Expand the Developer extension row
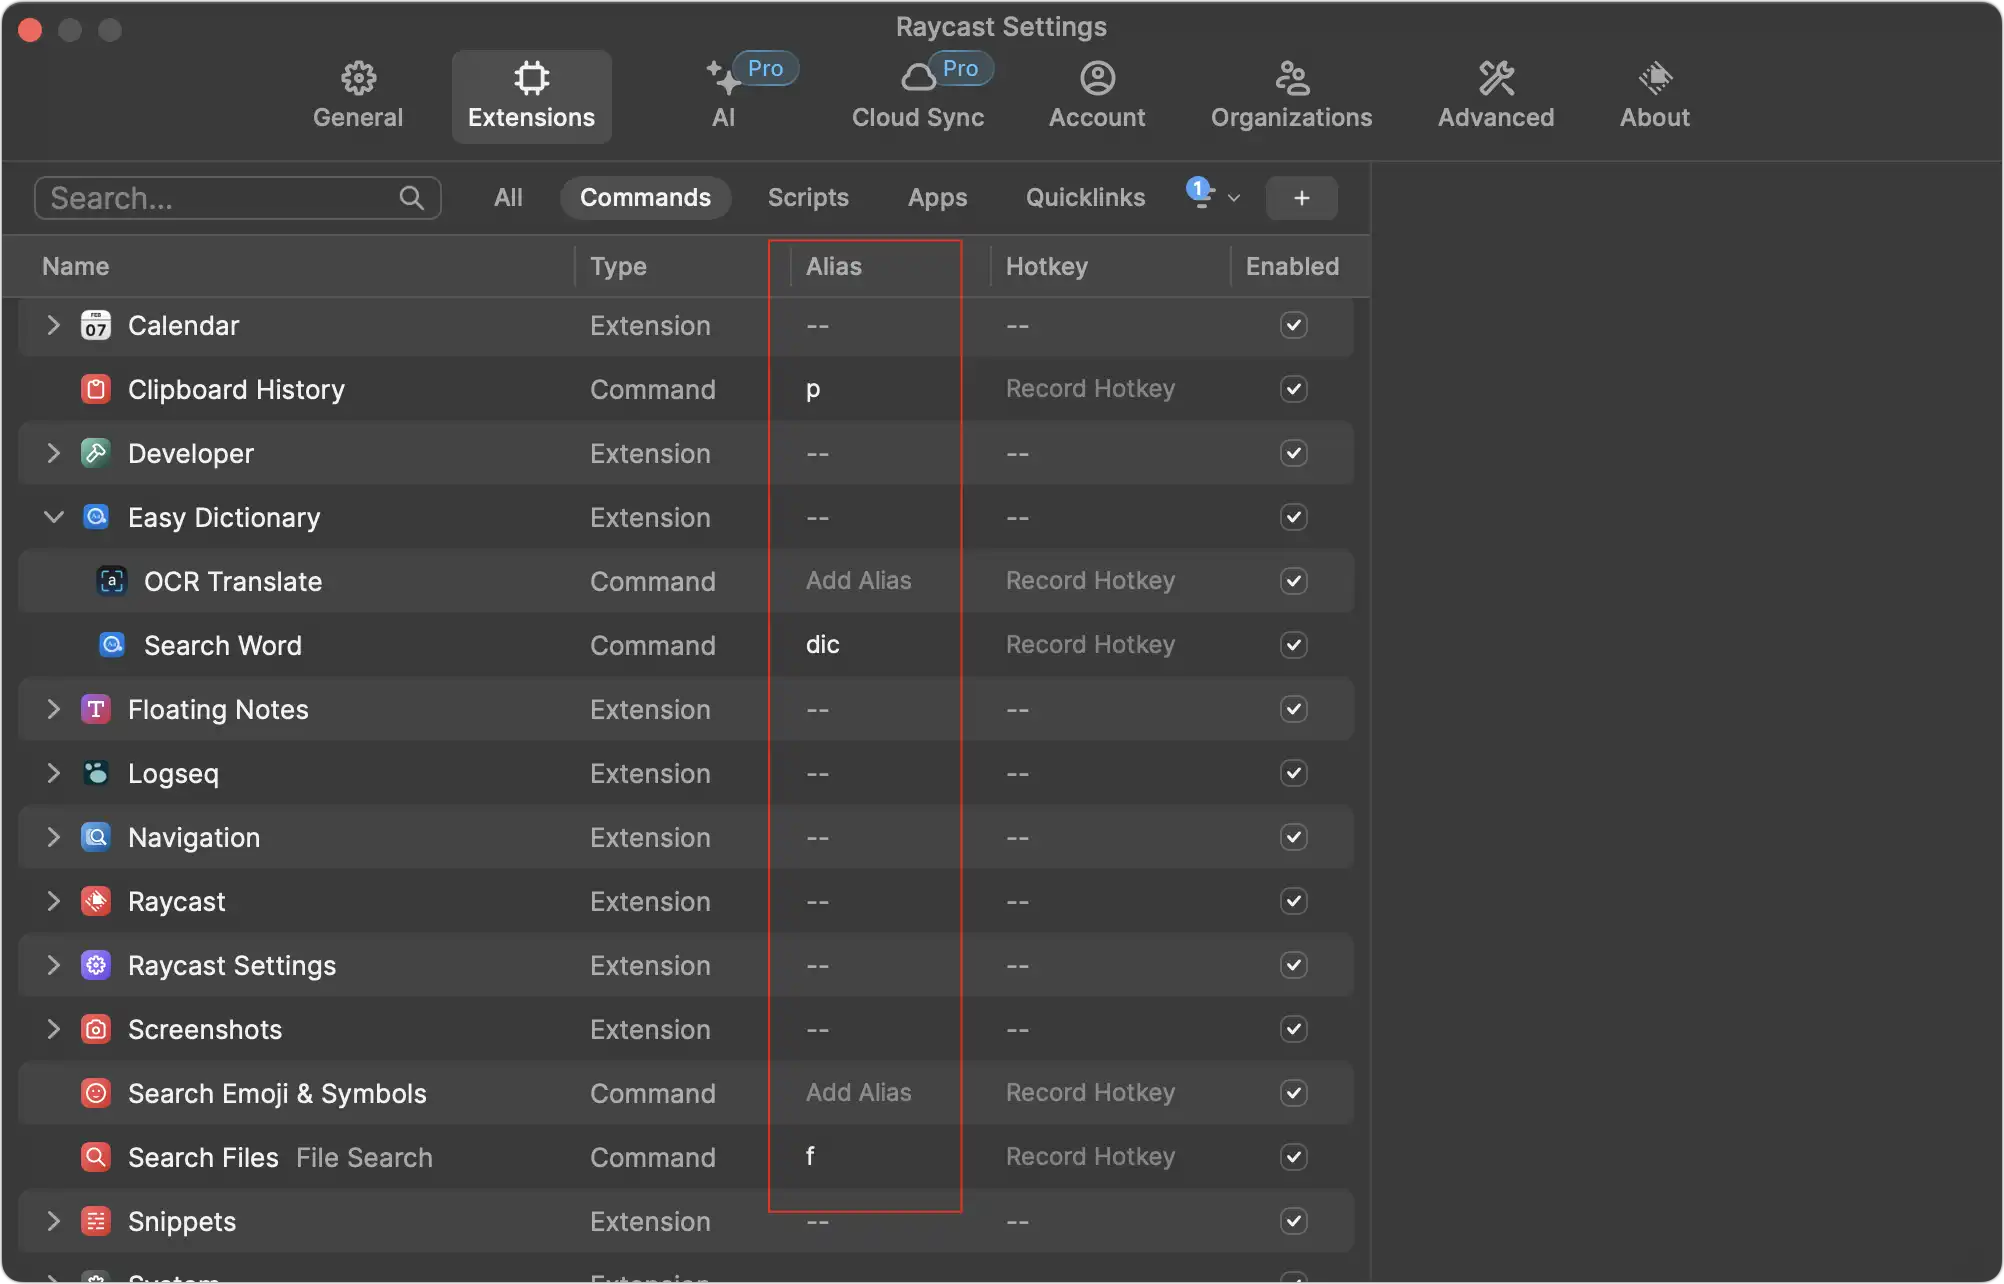Screen dimensions: 2004x1284 tap(54, 453)
